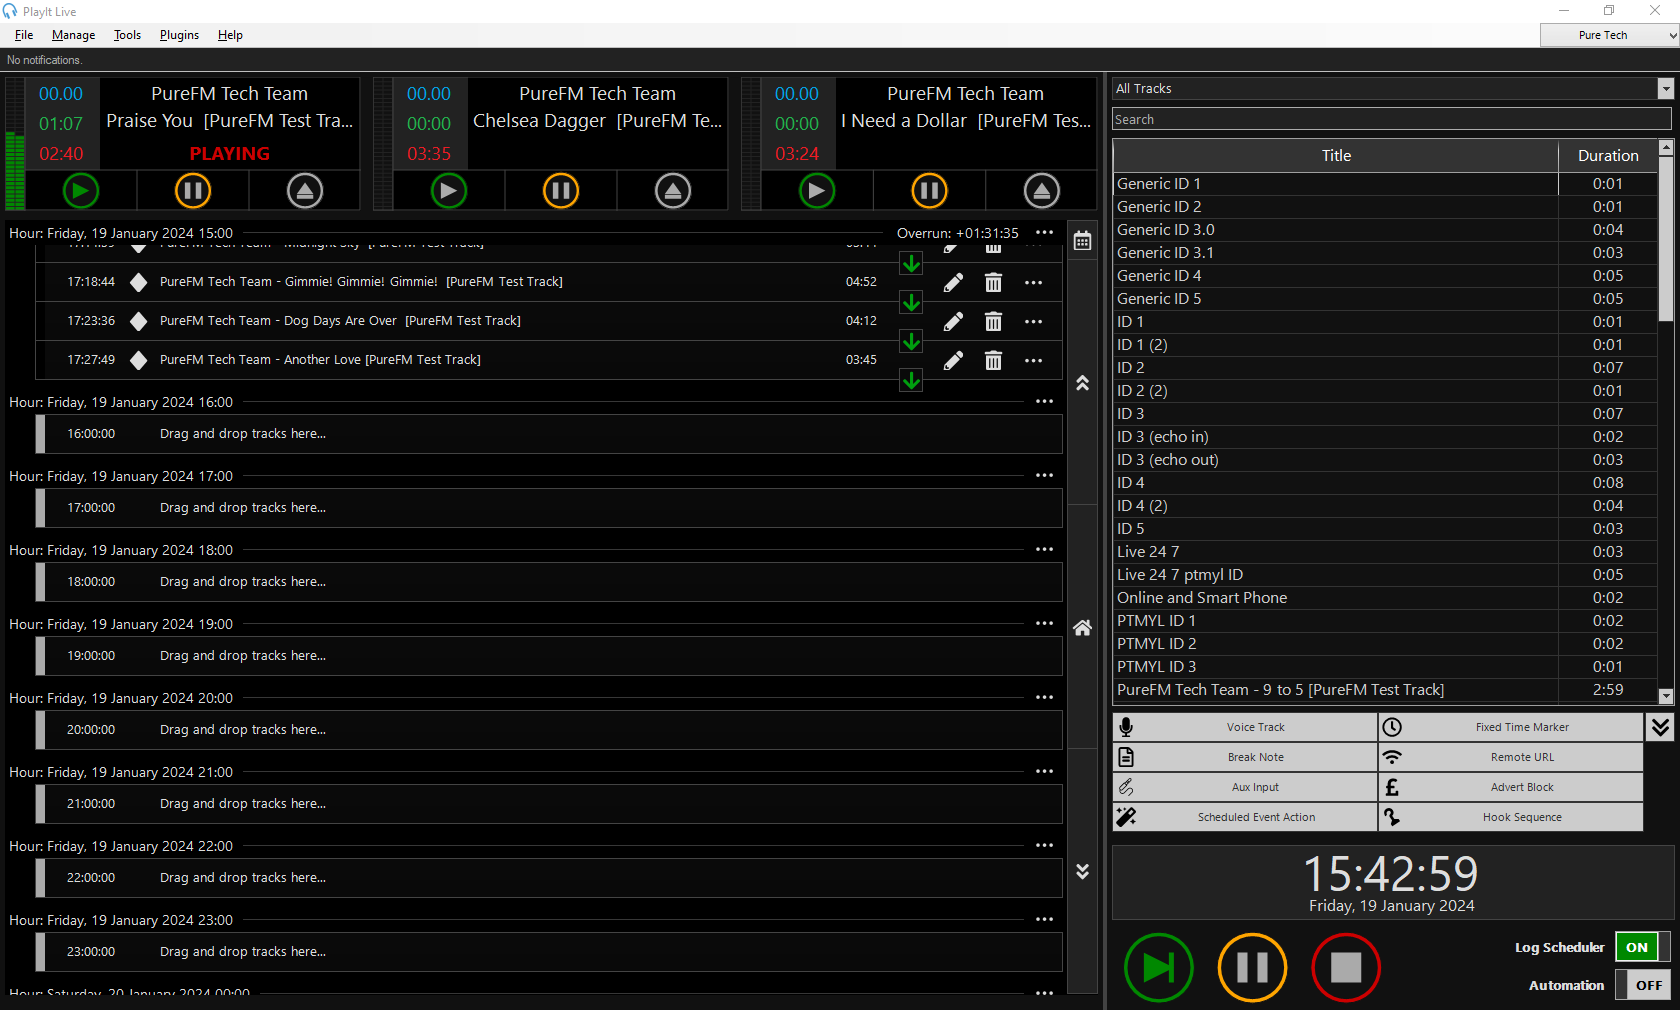Jump down with double chevron in log
This screenshot has width=1680, height=1010.
1082,871
